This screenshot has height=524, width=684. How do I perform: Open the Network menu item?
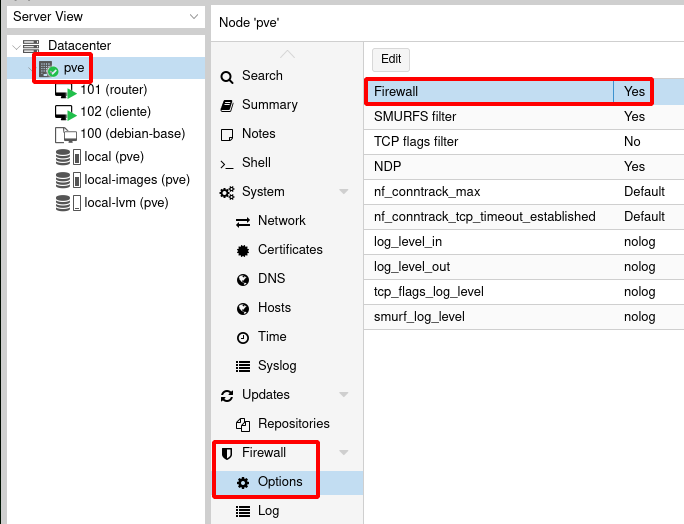coord(281,221)
